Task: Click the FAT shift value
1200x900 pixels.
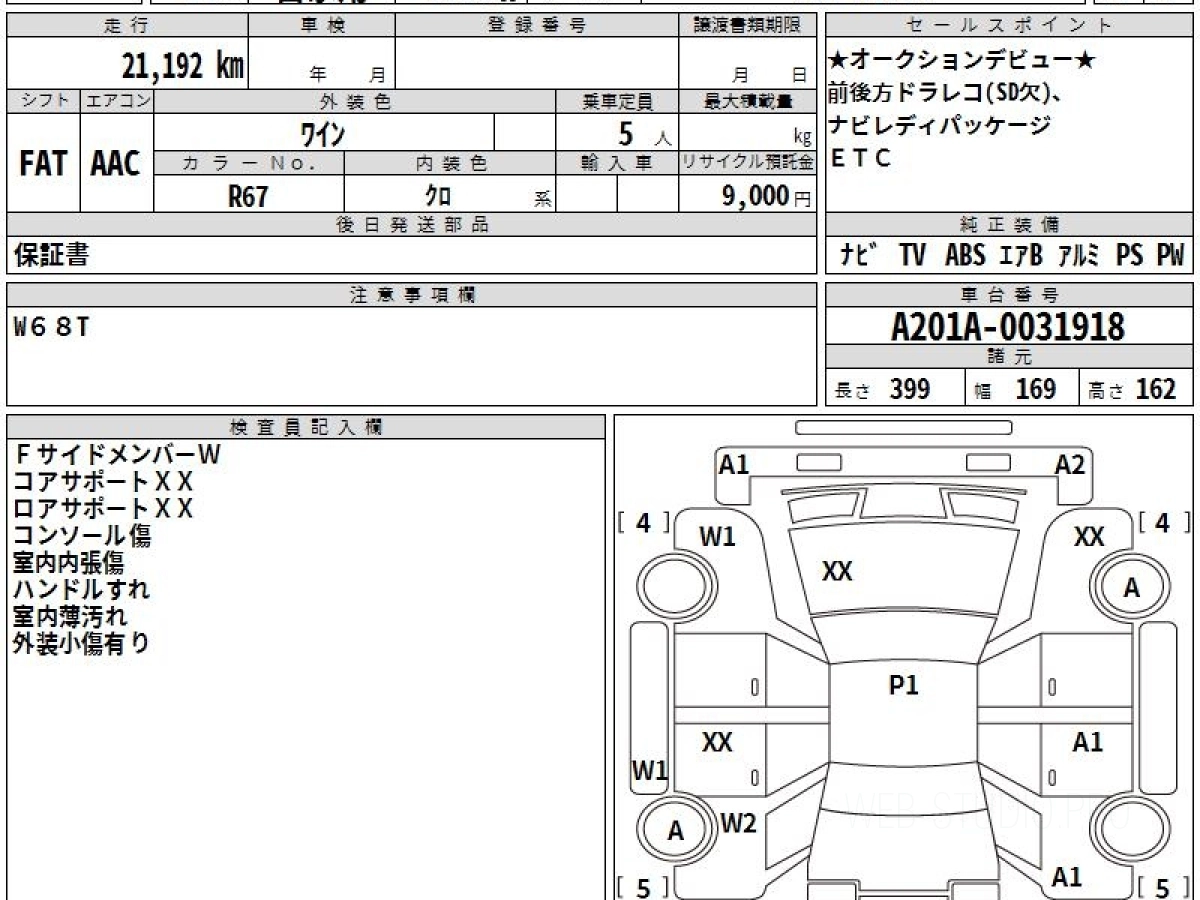Action: pos(43,164)
